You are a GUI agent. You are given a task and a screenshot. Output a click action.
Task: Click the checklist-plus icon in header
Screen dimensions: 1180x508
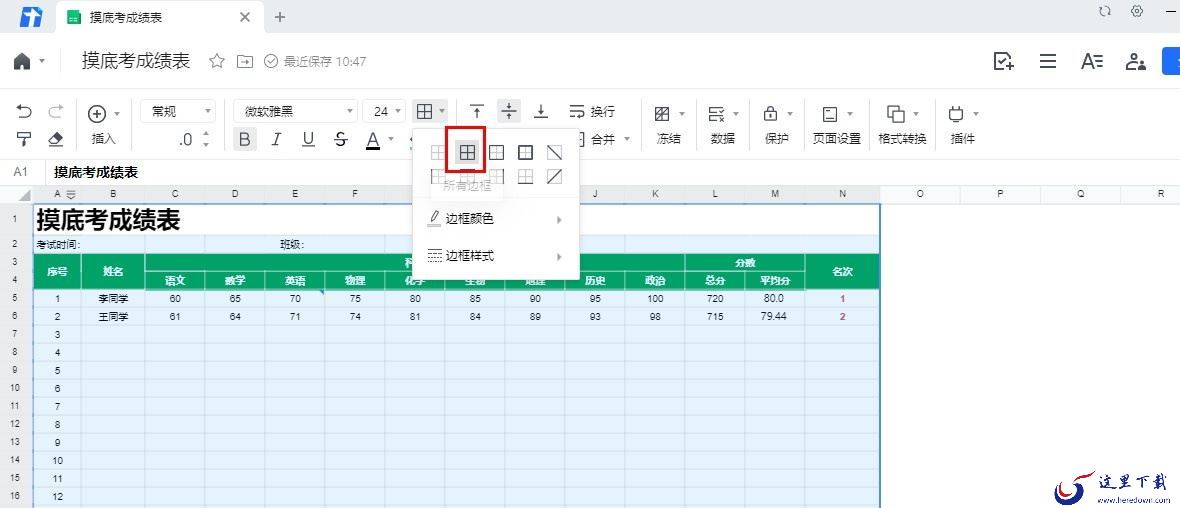point(1003,61)
